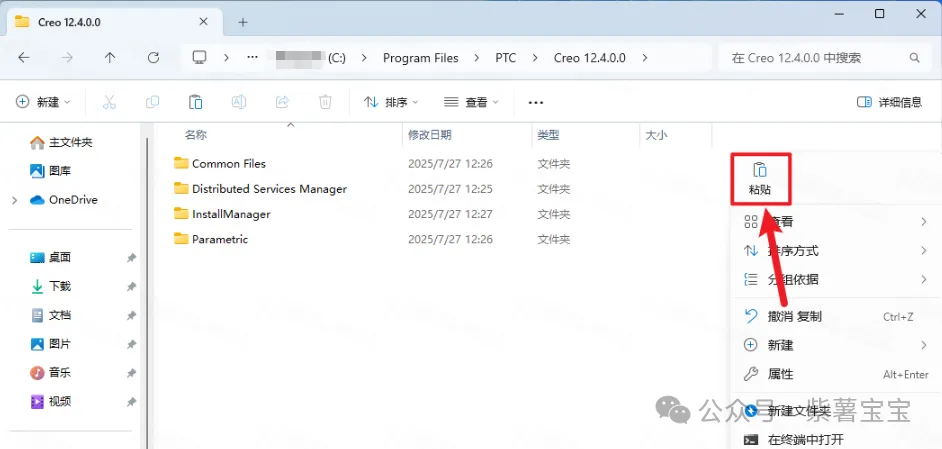Click the Paste icon in context menu
Viewport: 942px width, 449px height.
(760, 170)
